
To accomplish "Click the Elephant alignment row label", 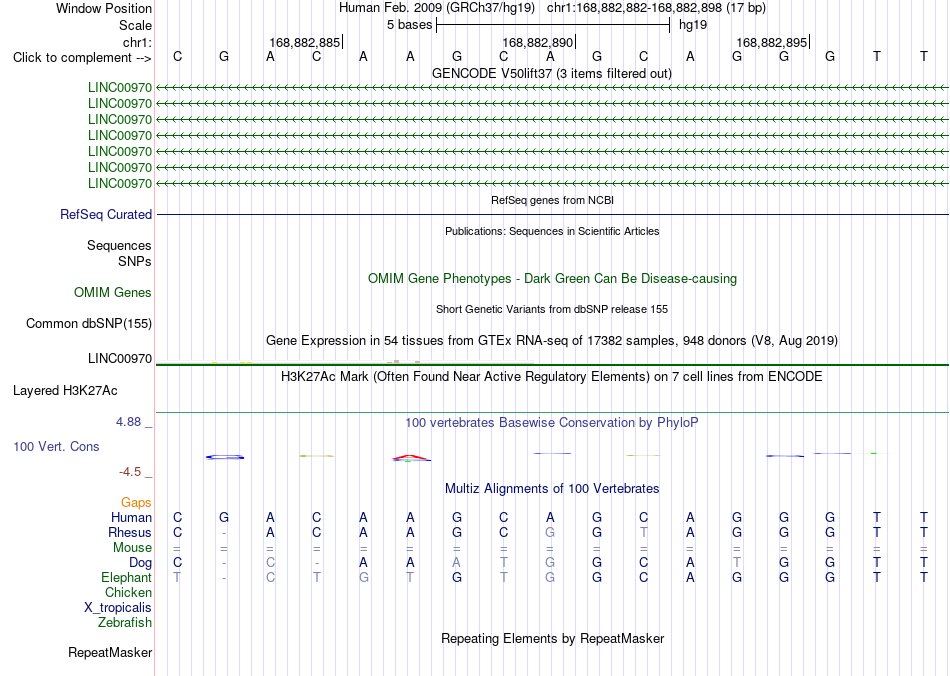I will [126, 577].
